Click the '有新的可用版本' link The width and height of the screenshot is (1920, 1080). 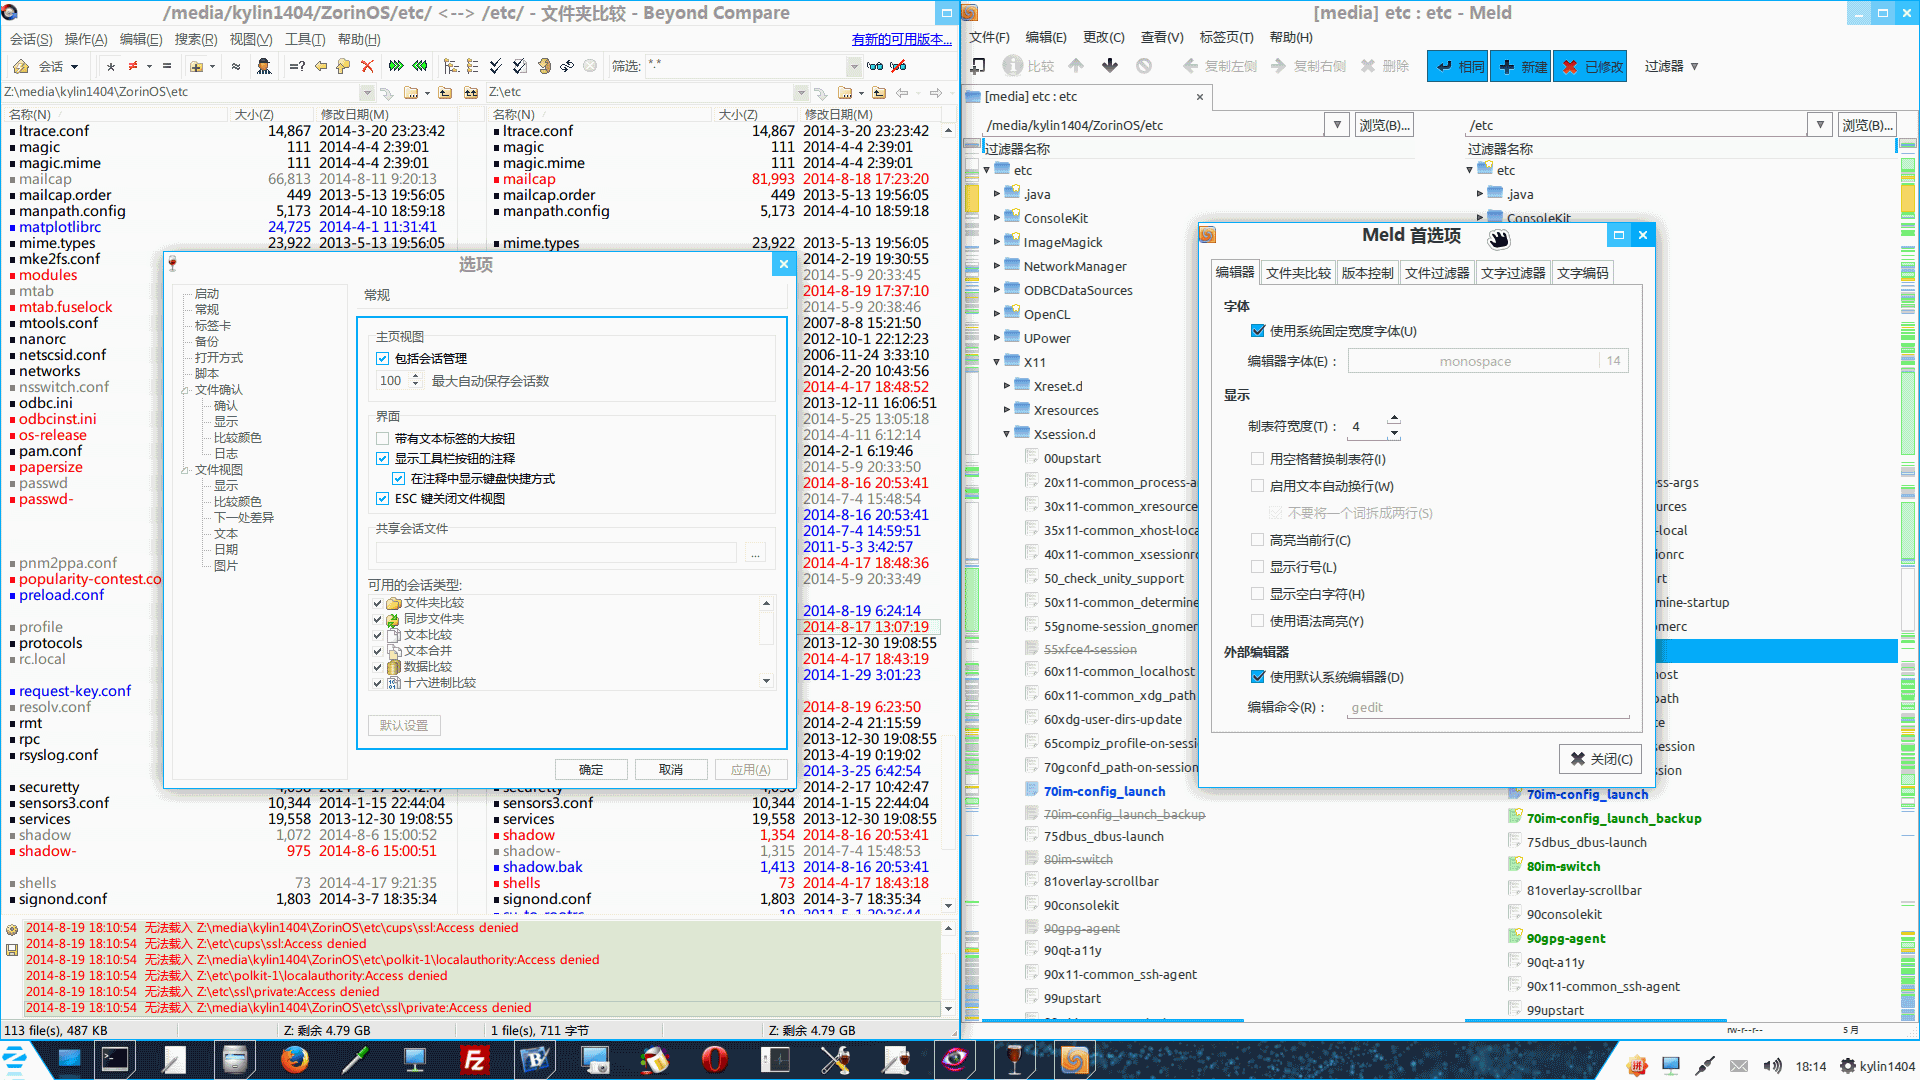pyautogui.click(x=902, y=39)
